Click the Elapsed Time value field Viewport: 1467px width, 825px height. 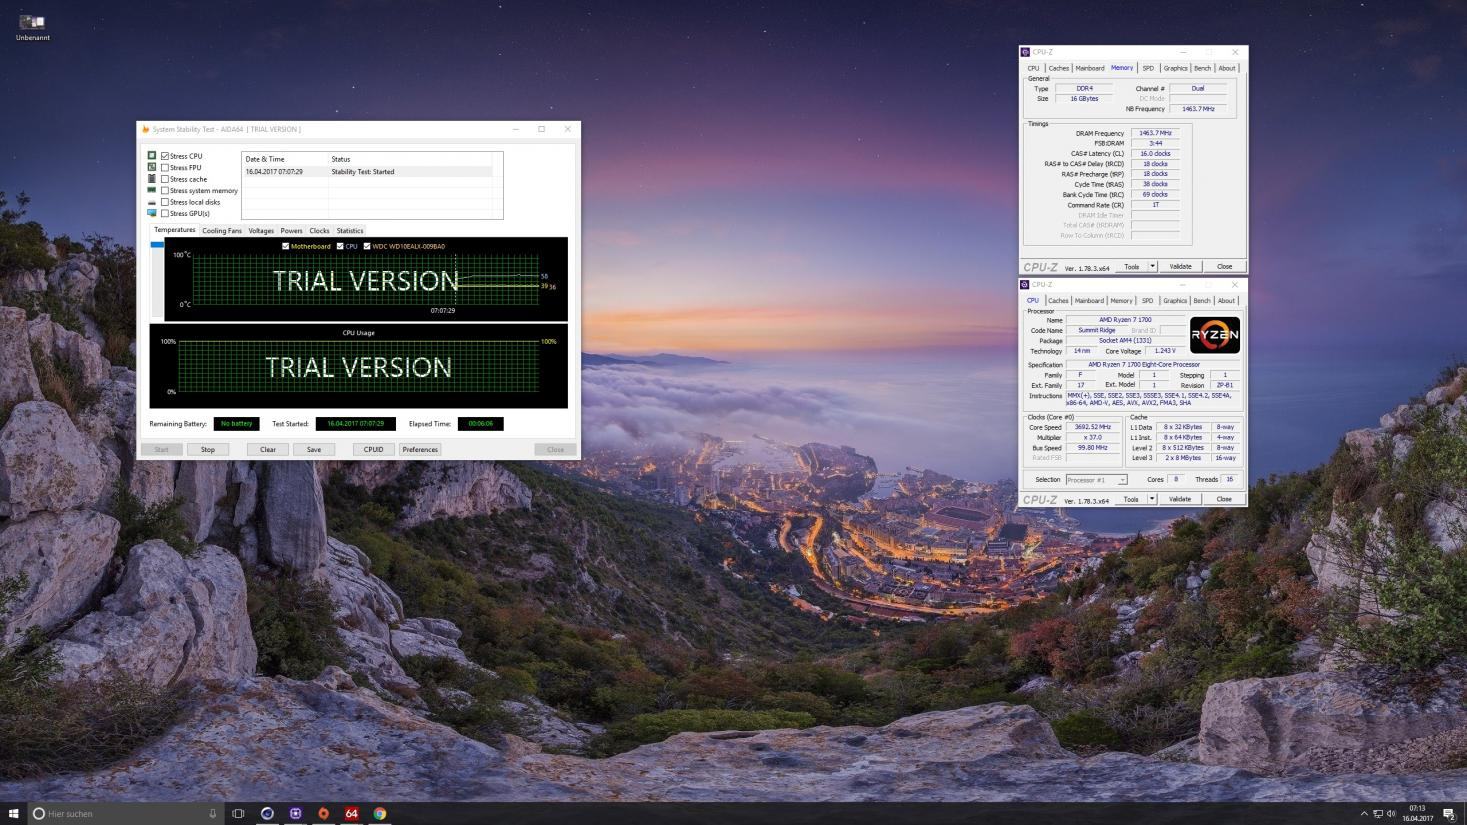[x=481, y=423]
